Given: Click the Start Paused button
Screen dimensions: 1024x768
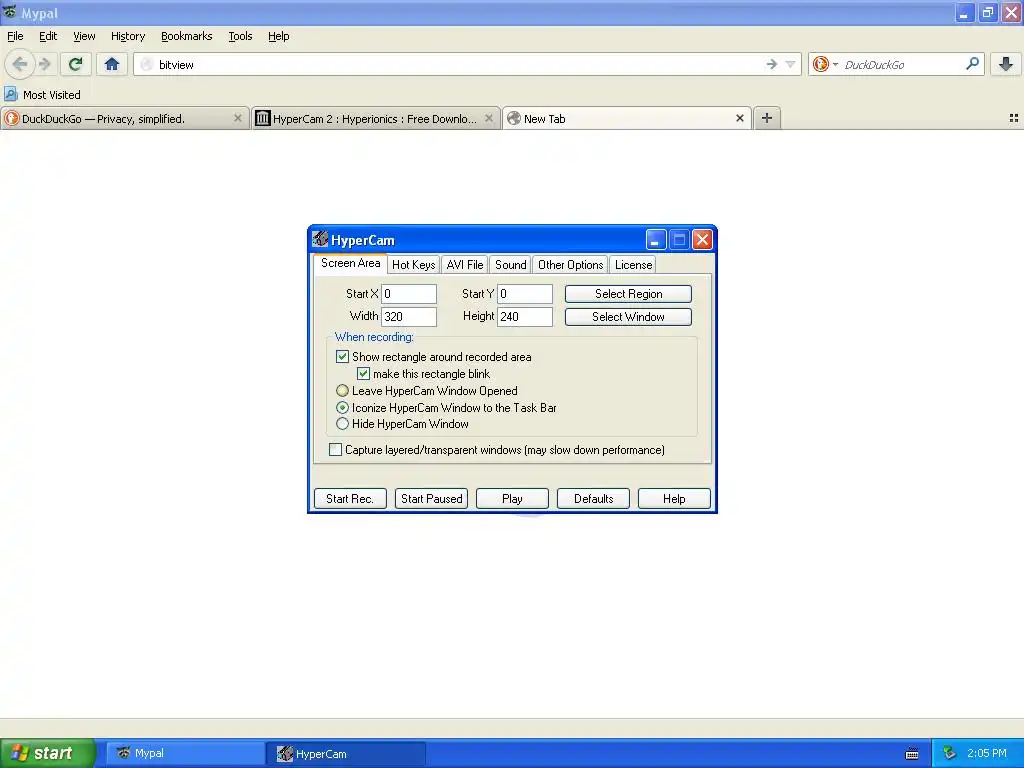Looking at the screenshot, I should coord(431,498).
